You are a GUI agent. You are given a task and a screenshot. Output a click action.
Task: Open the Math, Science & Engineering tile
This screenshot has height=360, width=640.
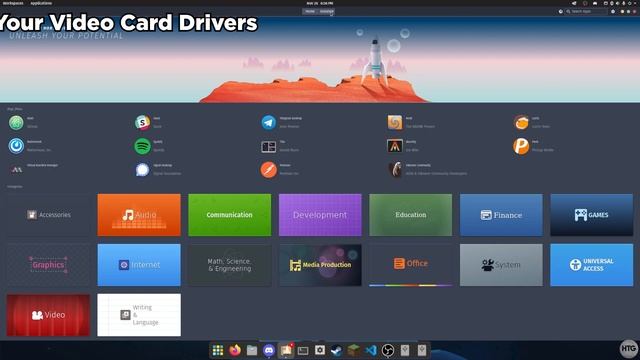tap(229, 265)
